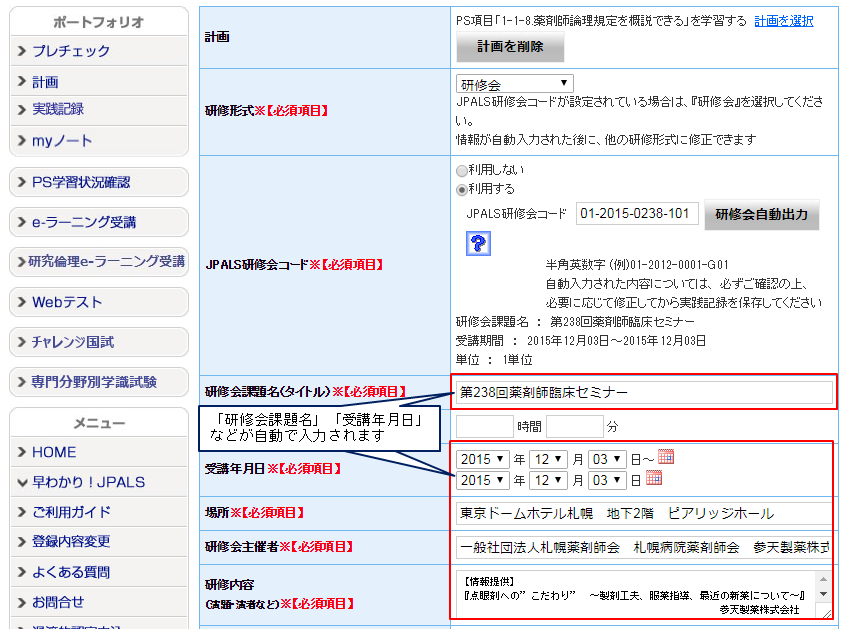Select the 利用する radio button
Screen dimensions: 848x629
pyautogui.click(x=462, y=189)
